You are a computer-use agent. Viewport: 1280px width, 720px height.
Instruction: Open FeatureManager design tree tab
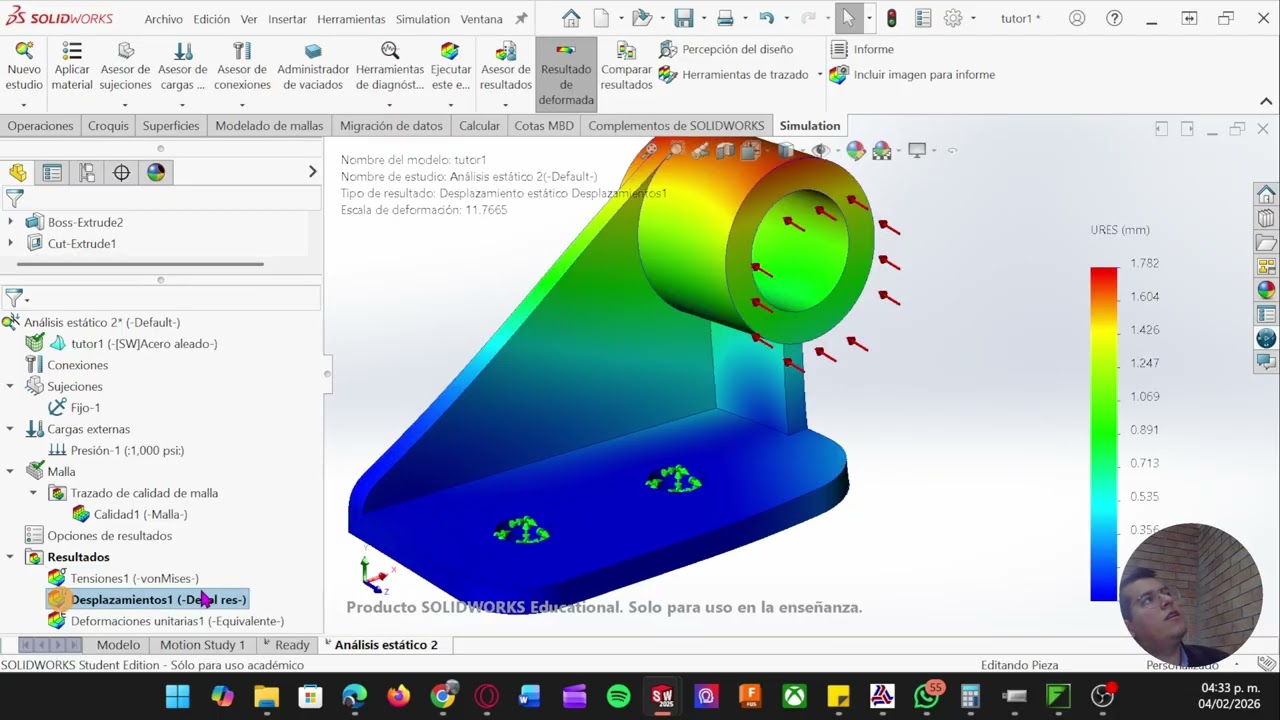18,173
